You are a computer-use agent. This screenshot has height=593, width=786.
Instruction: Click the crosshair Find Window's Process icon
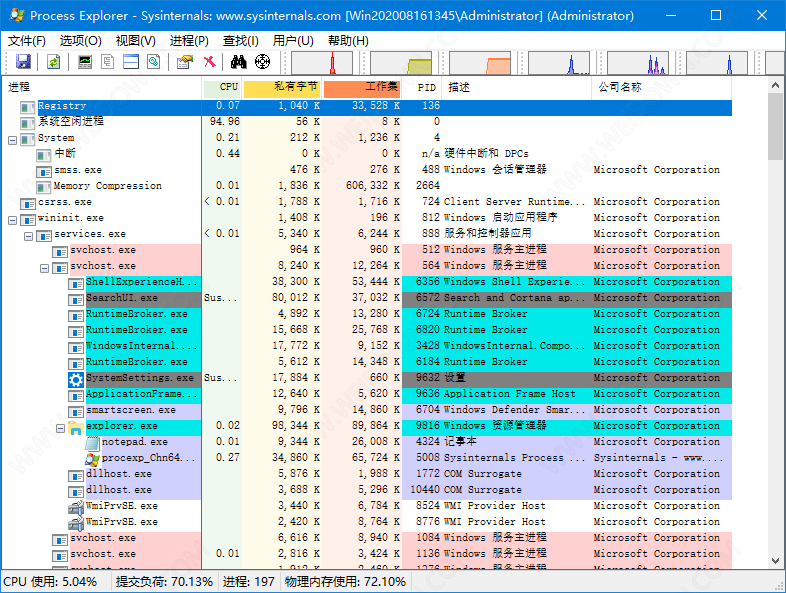tap(262, 62)
